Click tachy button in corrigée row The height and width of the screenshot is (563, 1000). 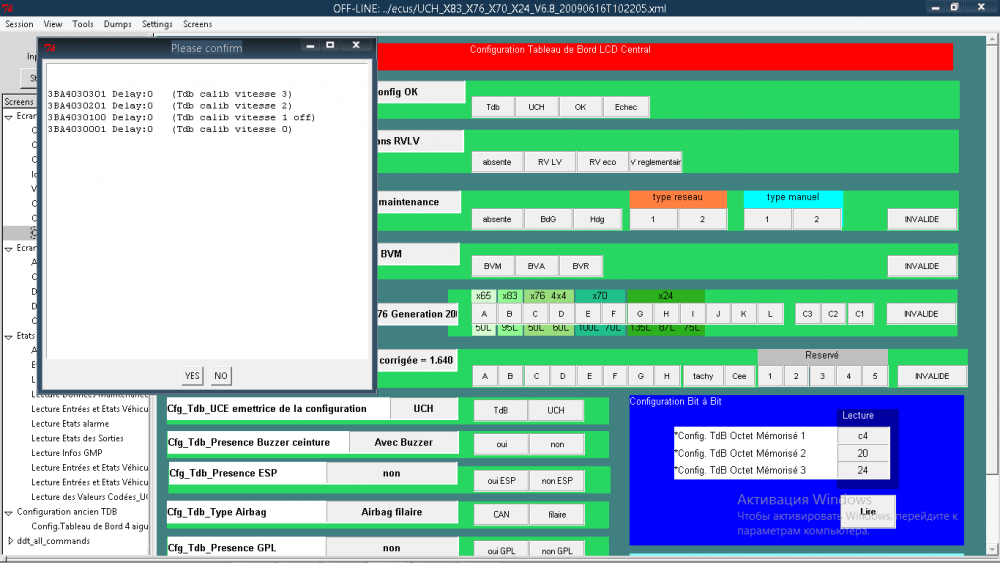click(x=703, y=376)
